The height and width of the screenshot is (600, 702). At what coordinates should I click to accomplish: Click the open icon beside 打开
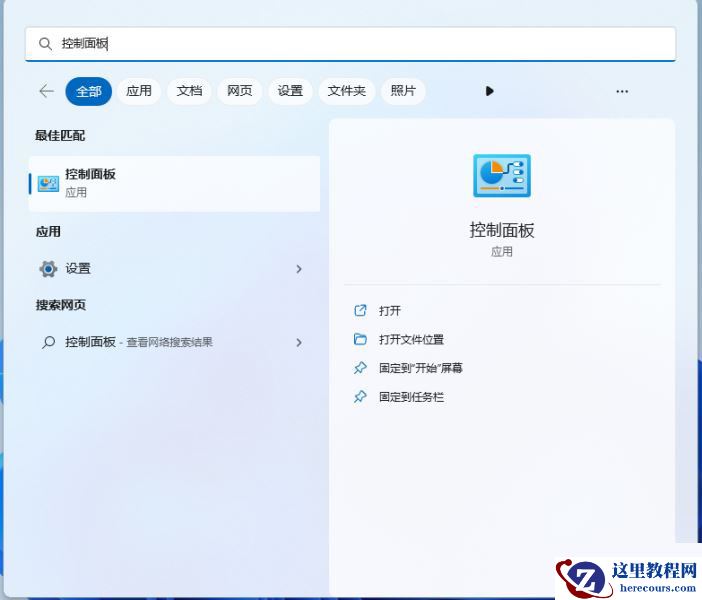[x=360, y=310]
